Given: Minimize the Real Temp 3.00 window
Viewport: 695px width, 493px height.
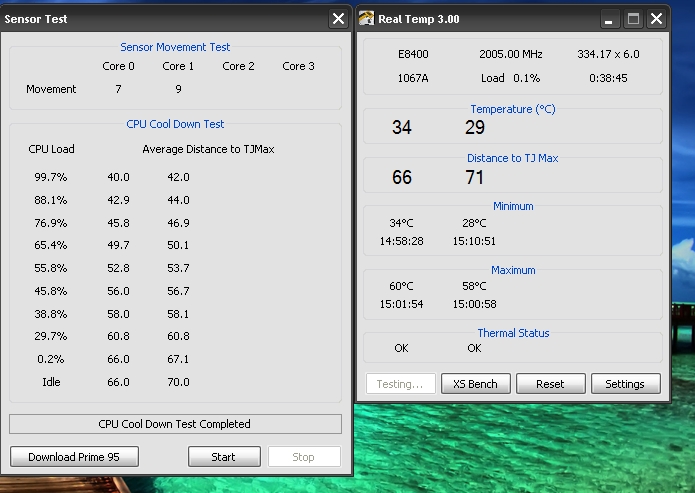Looking at the screenshot, I should click(609, 19).
